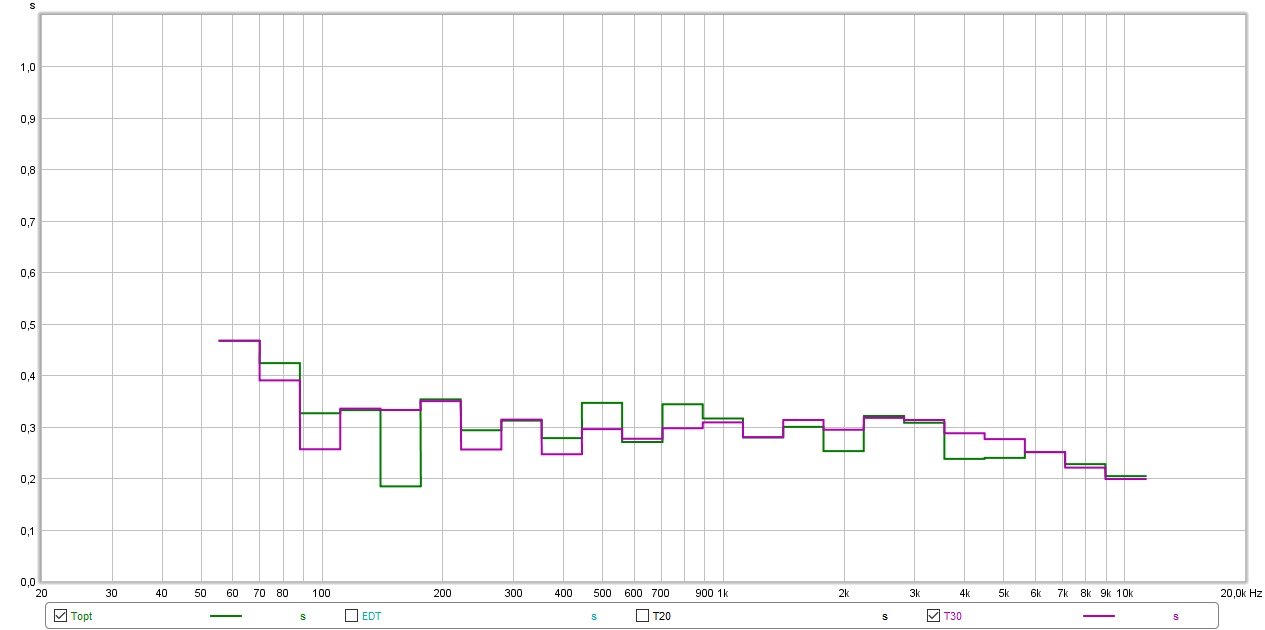Select the T30 legend label

(x=953, y=616)
